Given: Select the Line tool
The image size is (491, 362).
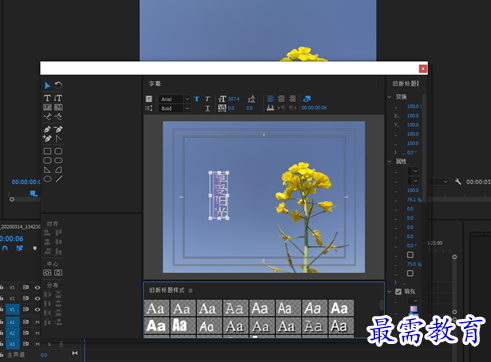Looking at the screenshot, I should 59,179.
